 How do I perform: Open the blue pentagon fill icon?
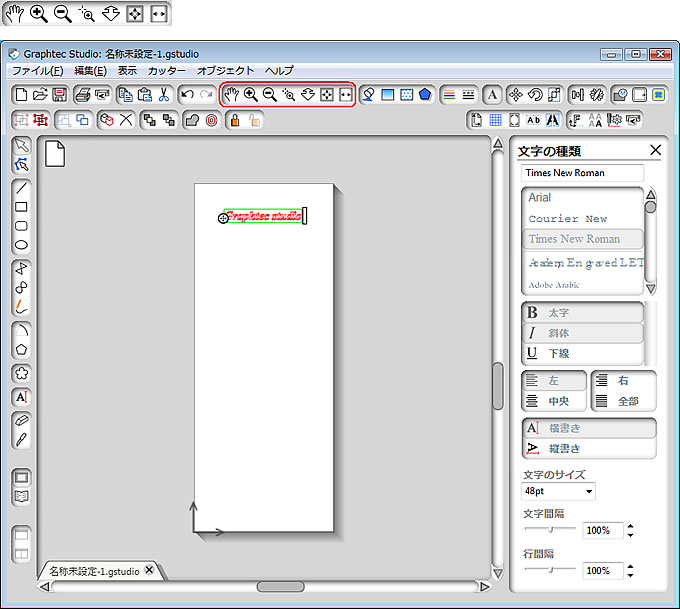point(425,95)
